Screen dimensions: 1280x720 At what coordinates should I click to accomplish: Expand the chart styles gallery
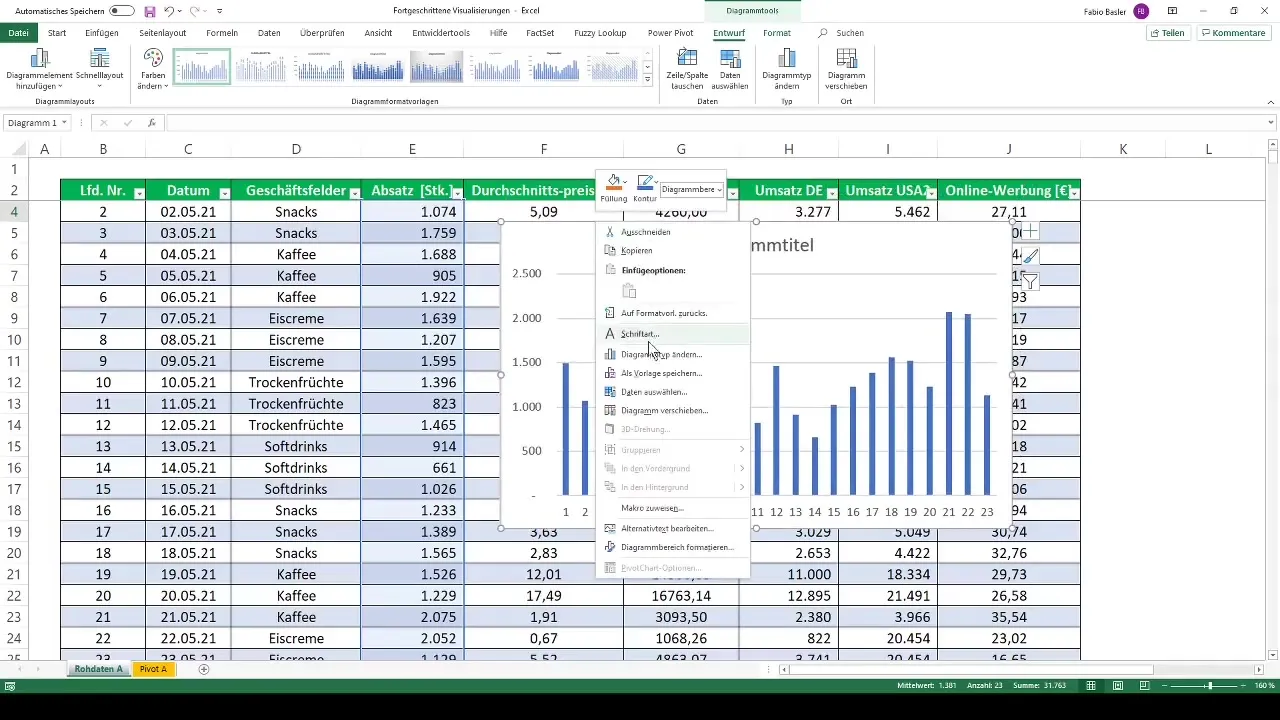(x=648, y=79)
